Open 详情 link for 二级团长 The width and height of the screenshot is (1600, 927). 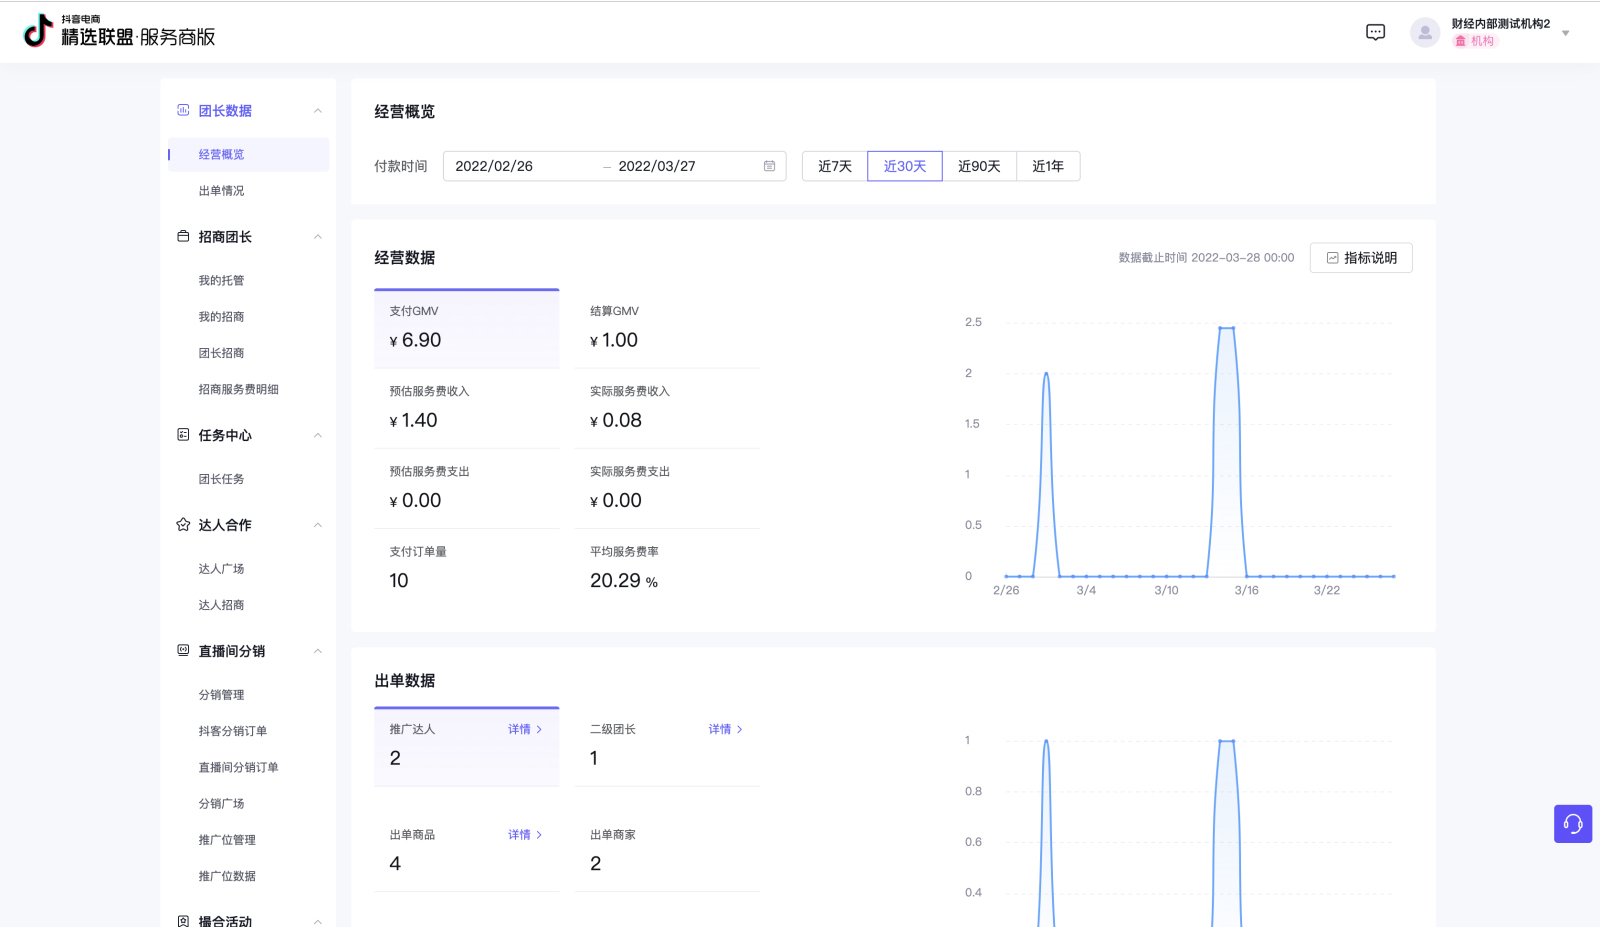pos(726,729)
